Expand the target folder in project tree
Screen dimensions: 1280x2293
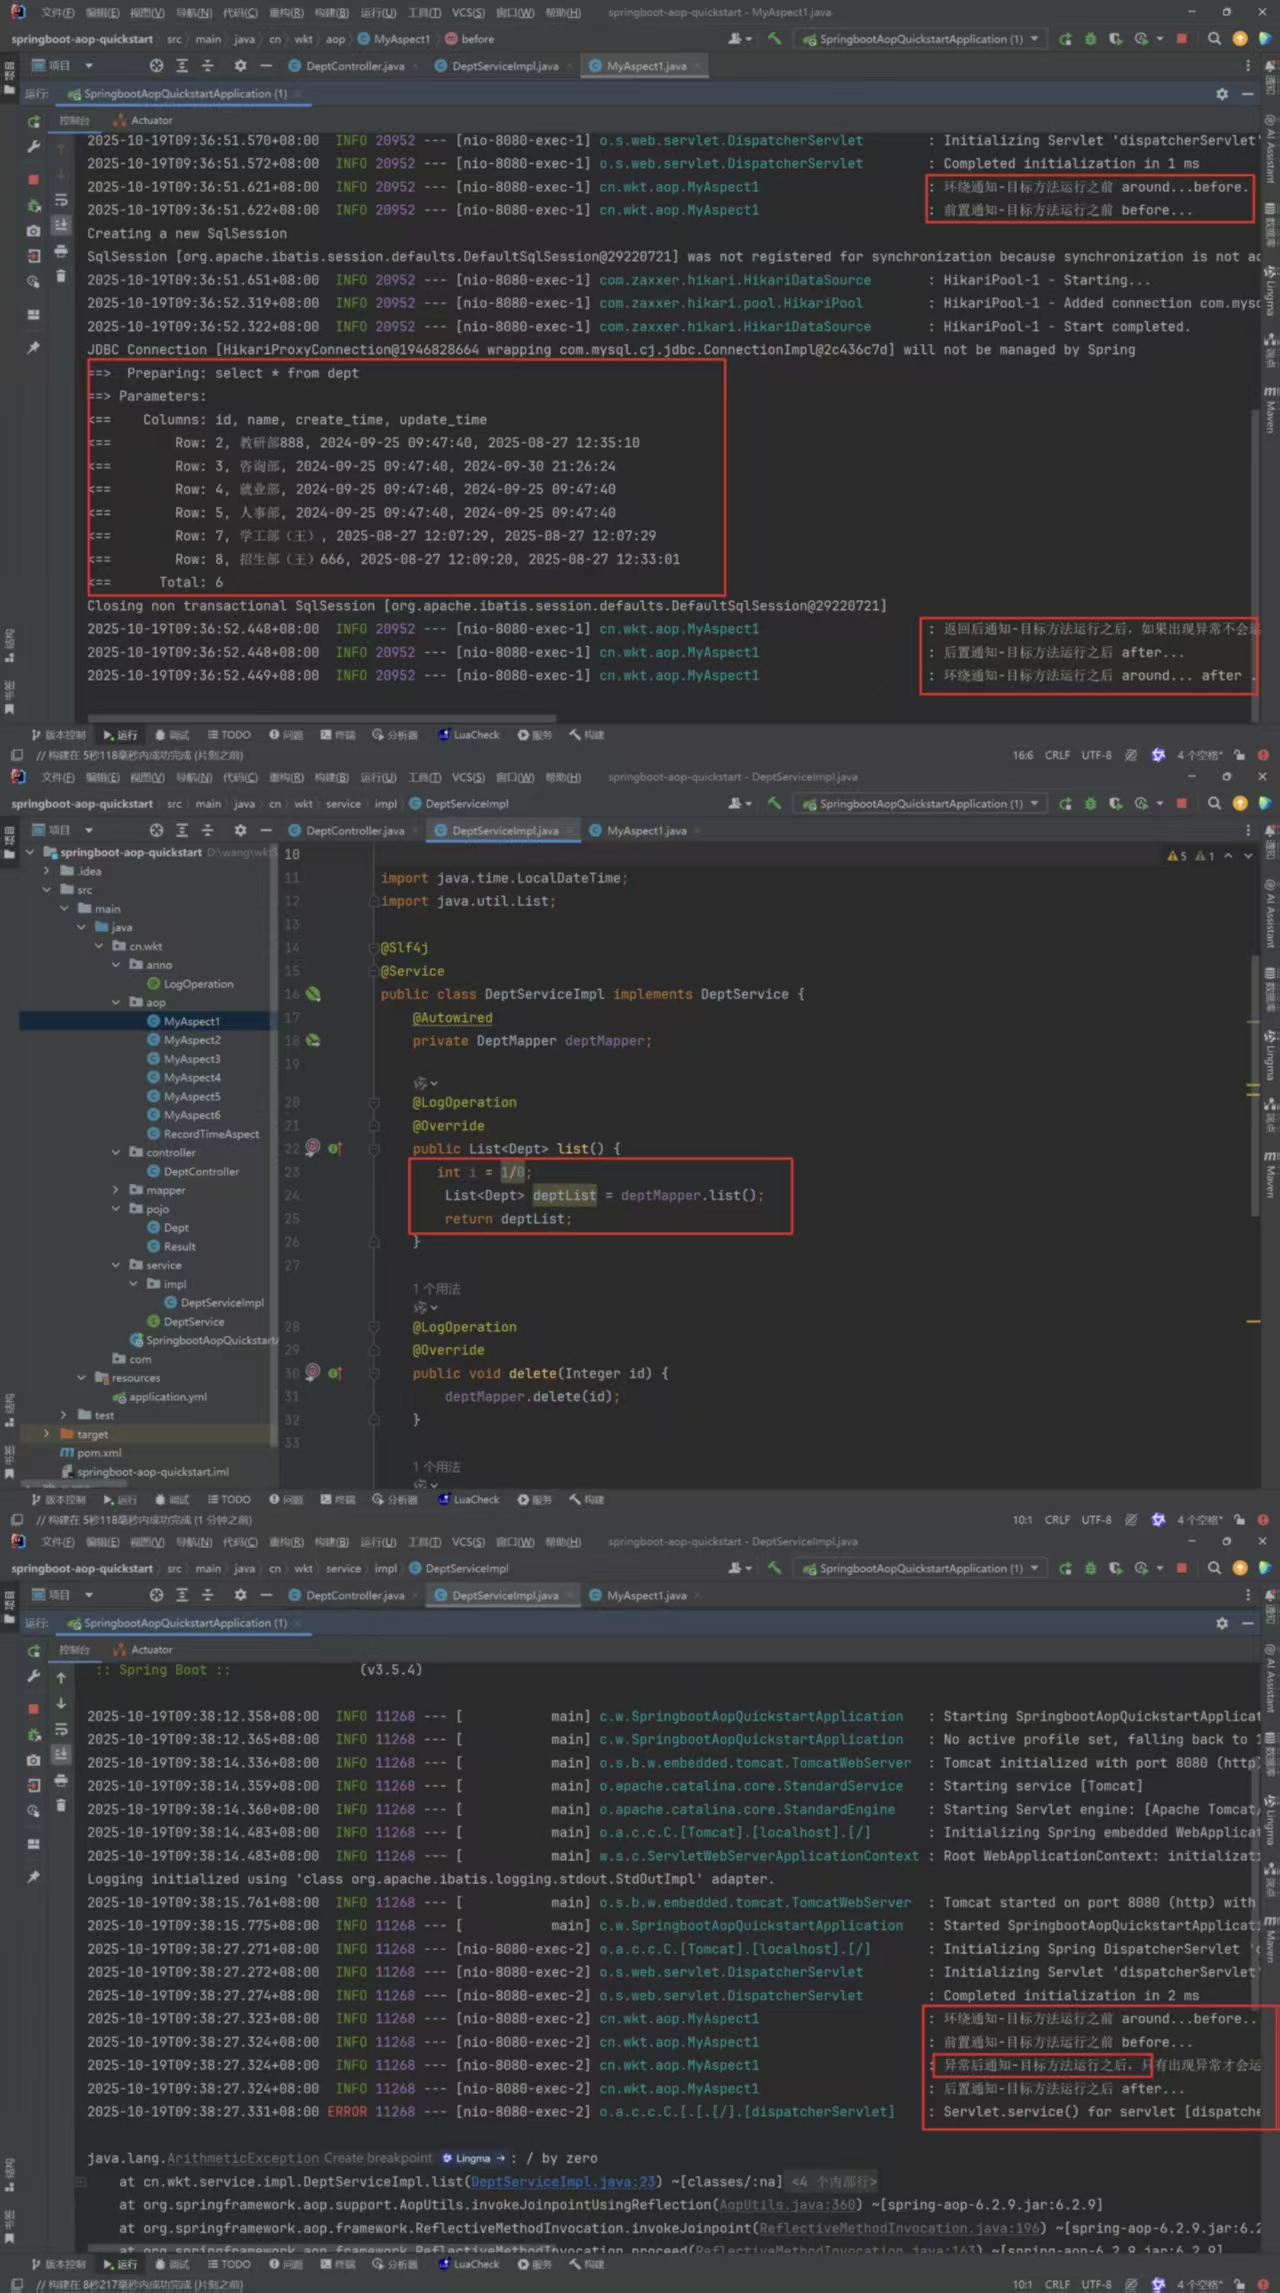pos(46,1434)
